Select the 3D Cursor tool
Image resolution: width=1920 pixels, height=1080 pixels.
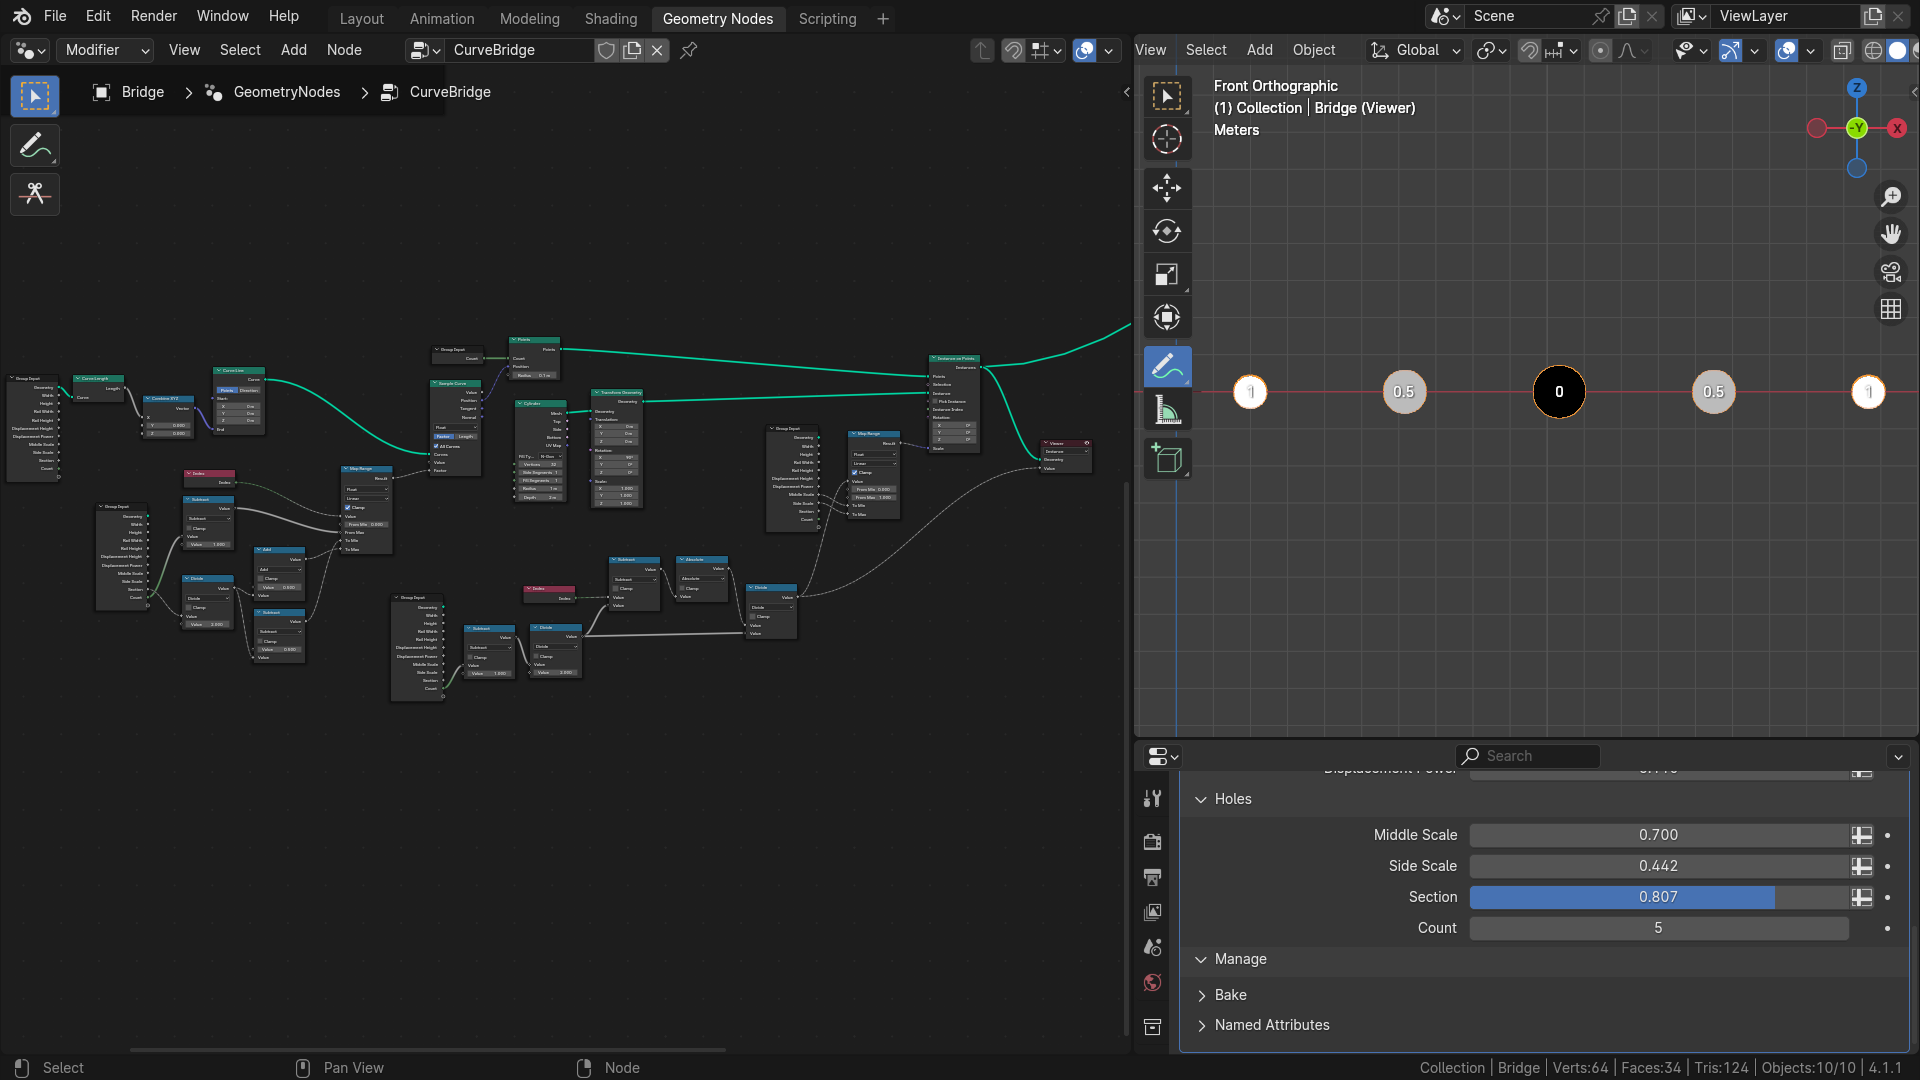(x=1167, y=139)
